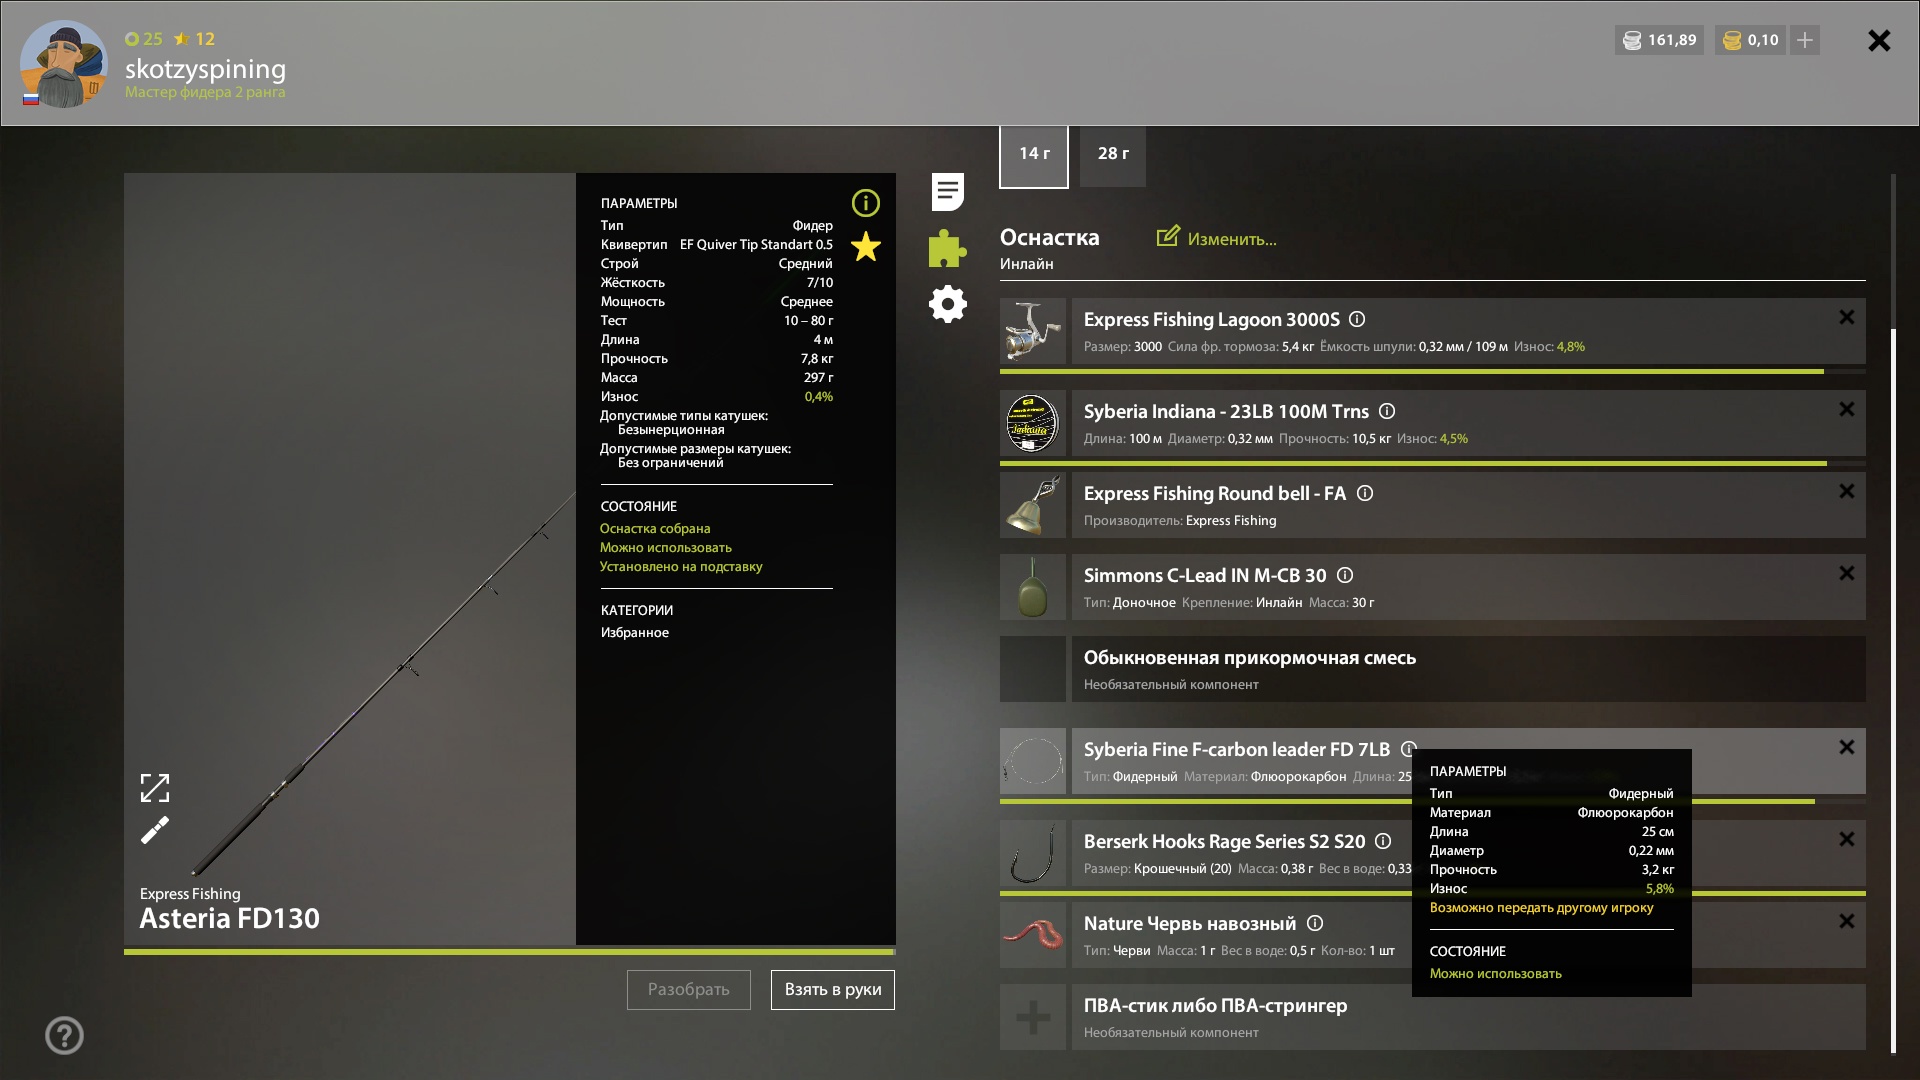The width and height of the screenshot is (1920, 1080).
Task: Show info for Nature Червь навозный
Action: (1315, 923)
